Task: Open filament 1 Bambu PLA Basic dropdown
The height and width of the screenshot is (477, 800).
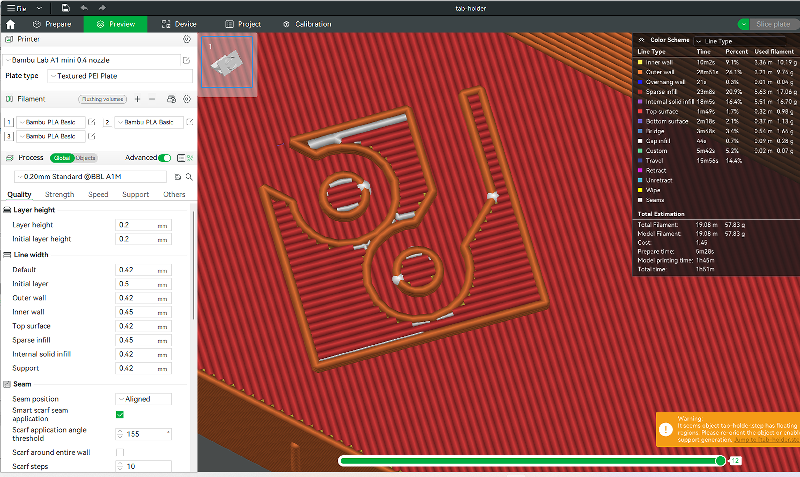Action: (51, 122)
